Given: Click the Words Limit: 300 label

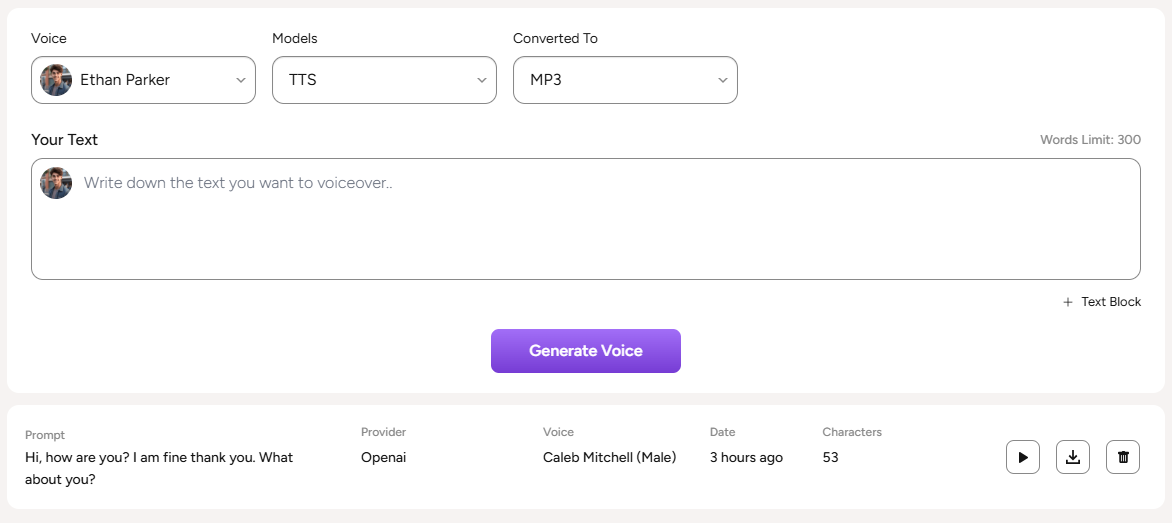Looking at the screenshot, I should coord(1090,140).
